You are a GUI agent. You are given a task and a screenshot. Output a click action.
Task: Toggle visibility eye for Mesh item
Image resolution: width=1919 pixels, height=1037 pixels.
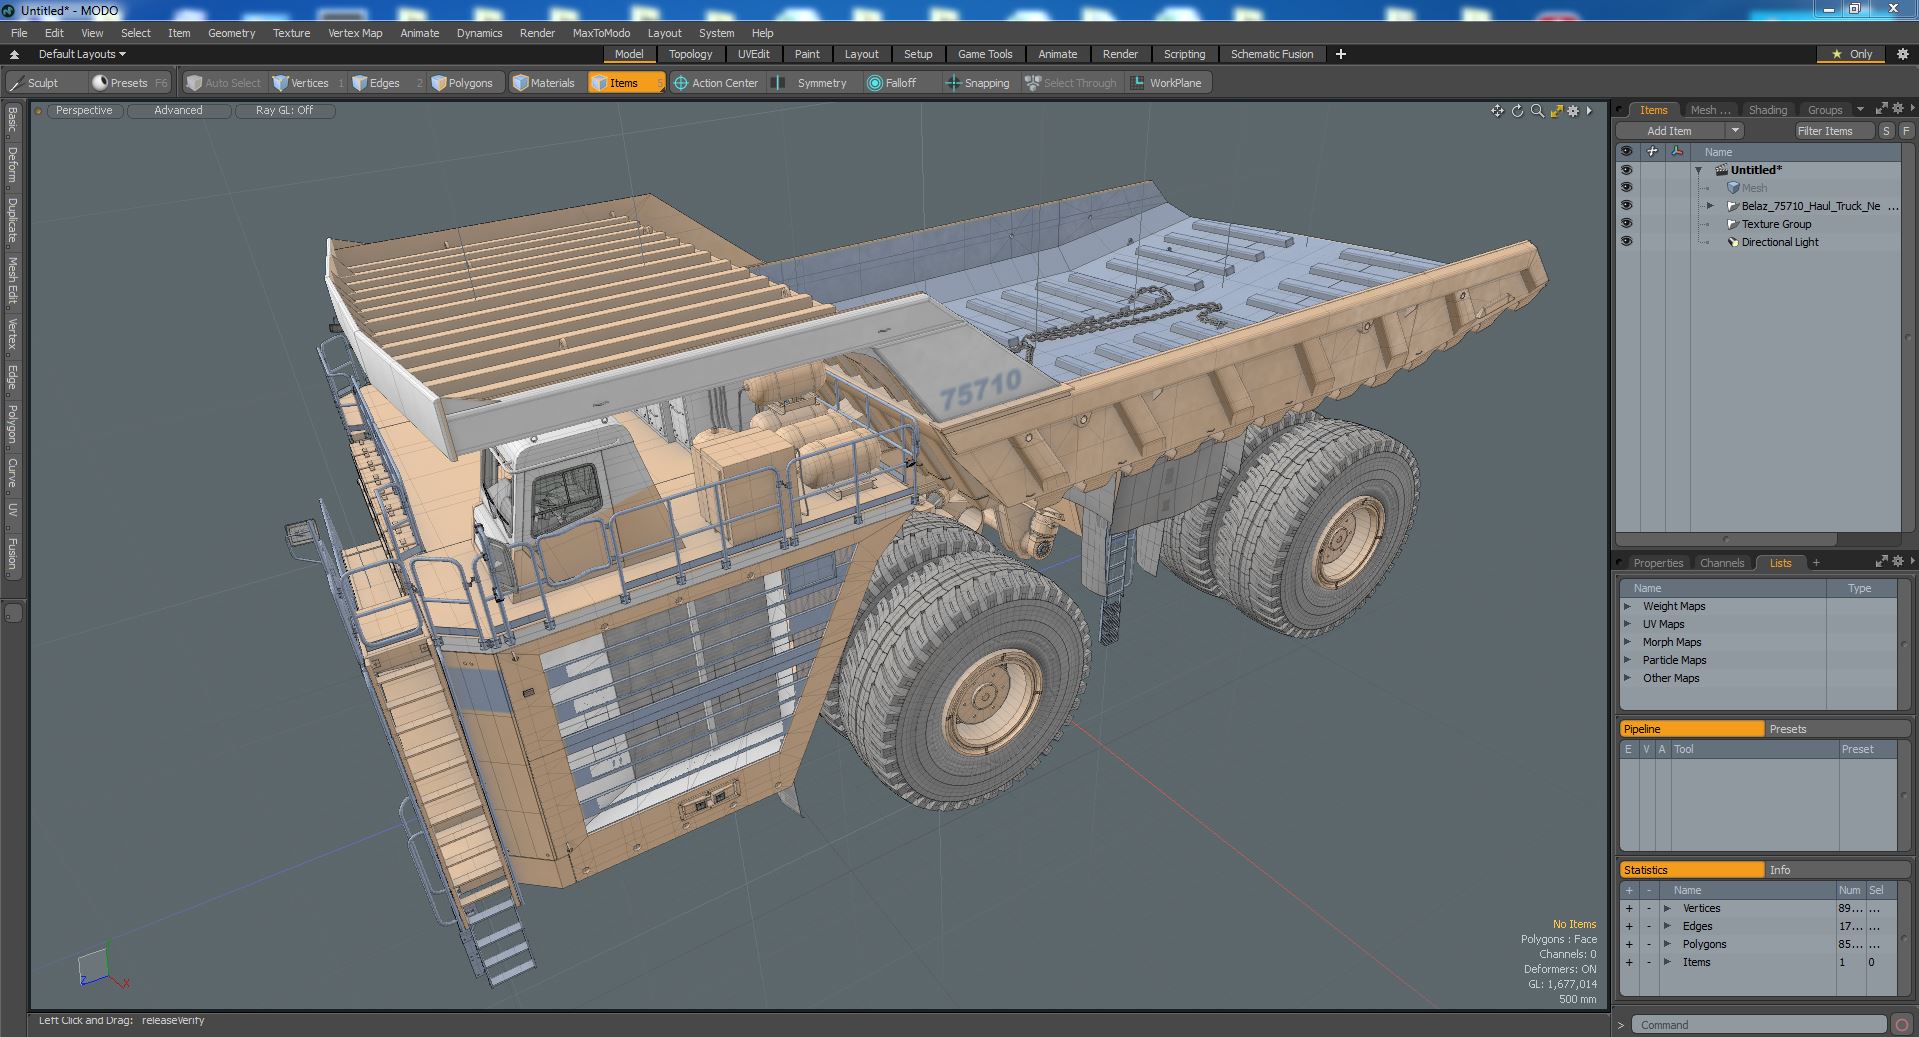pyautogui.click(x=1626, y=188)
